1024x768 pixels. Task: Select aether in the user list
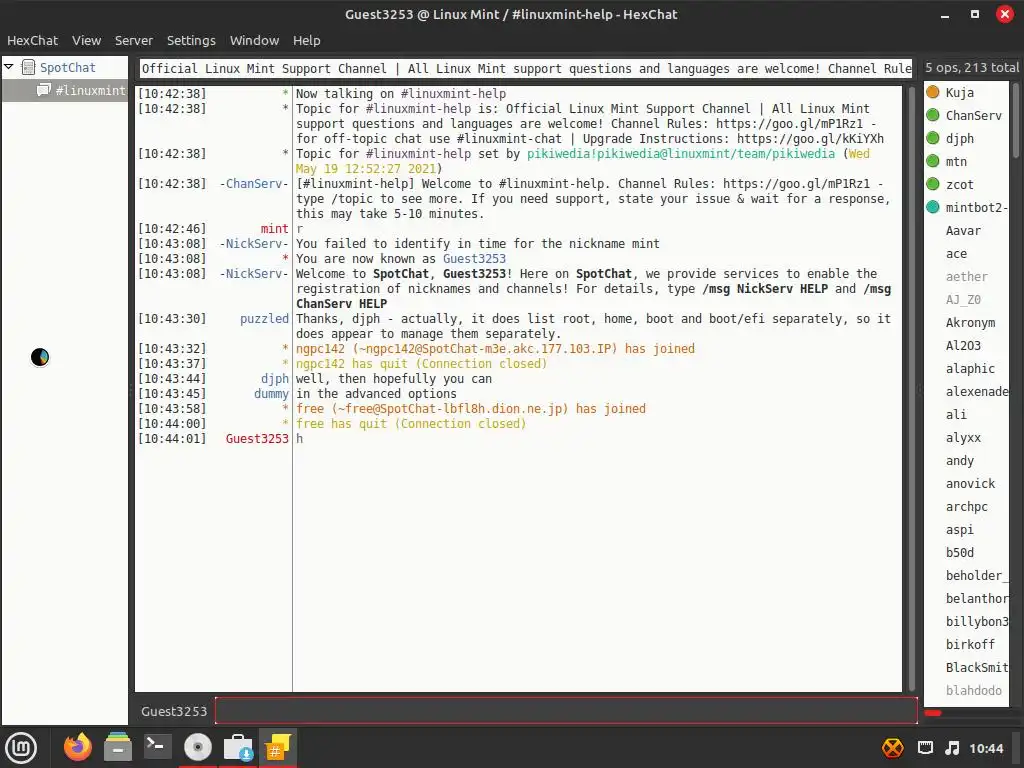tap(967, 276)
